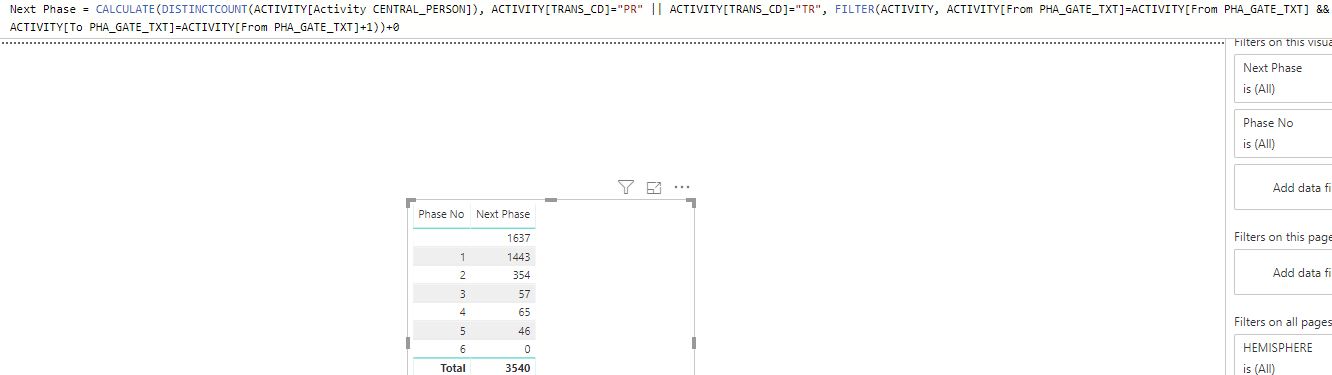
Task: Click 'Filters on all pages' heading
Action: click(1283, 322)
